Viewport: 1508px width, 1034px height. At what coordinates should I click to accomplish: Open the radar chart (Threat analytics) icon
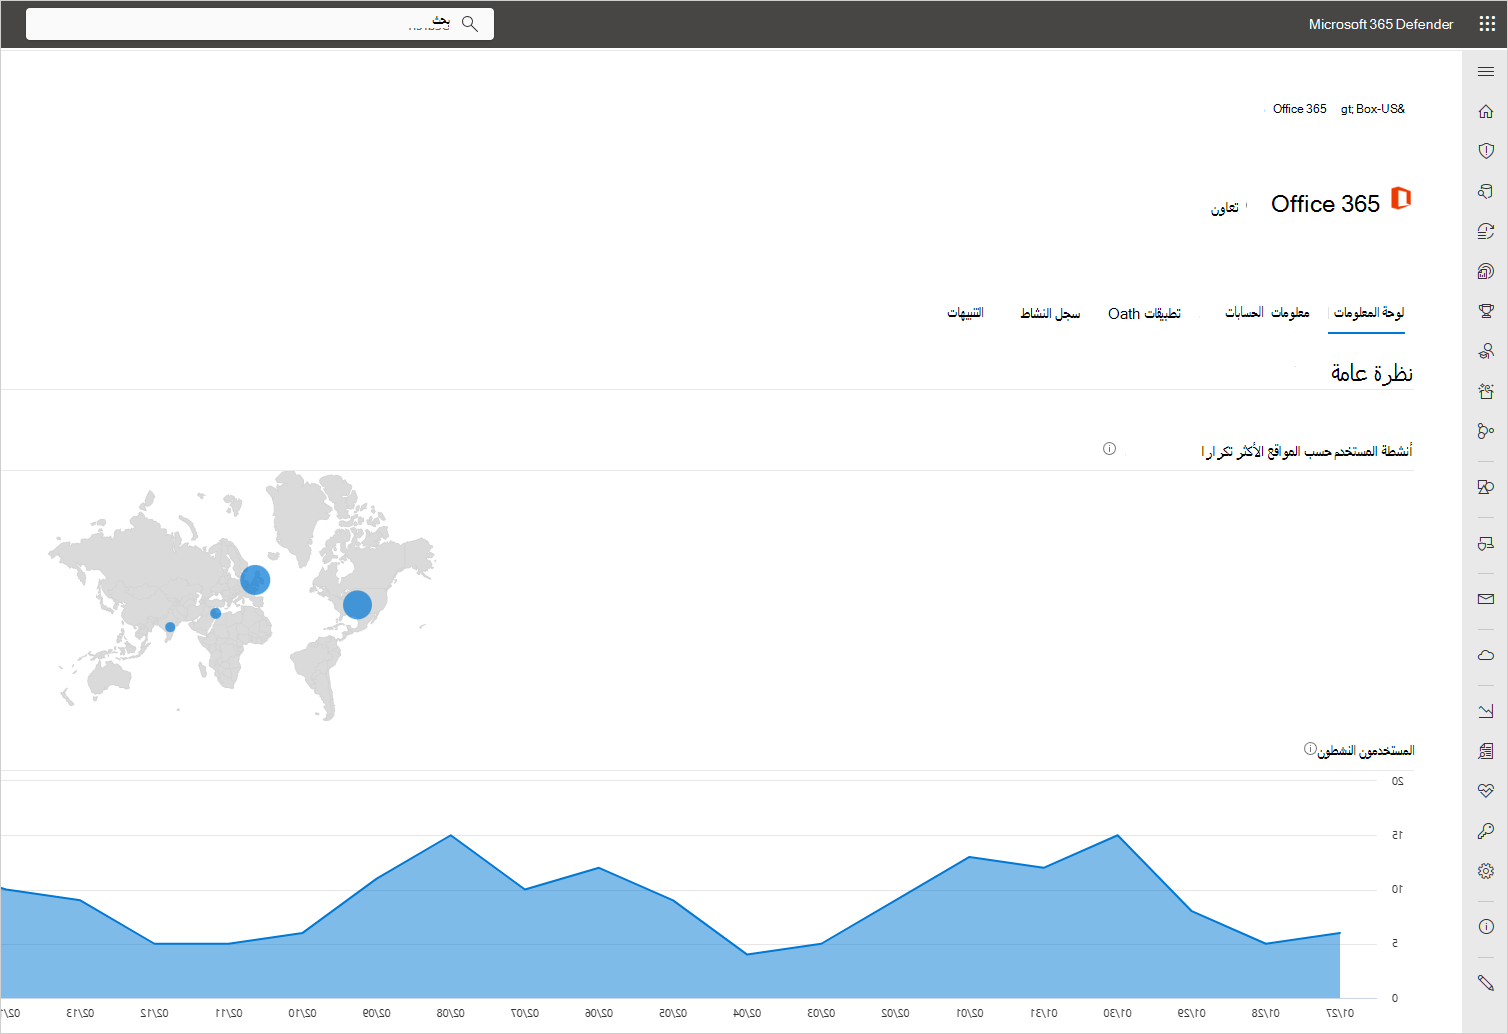tap(1486, 271)
